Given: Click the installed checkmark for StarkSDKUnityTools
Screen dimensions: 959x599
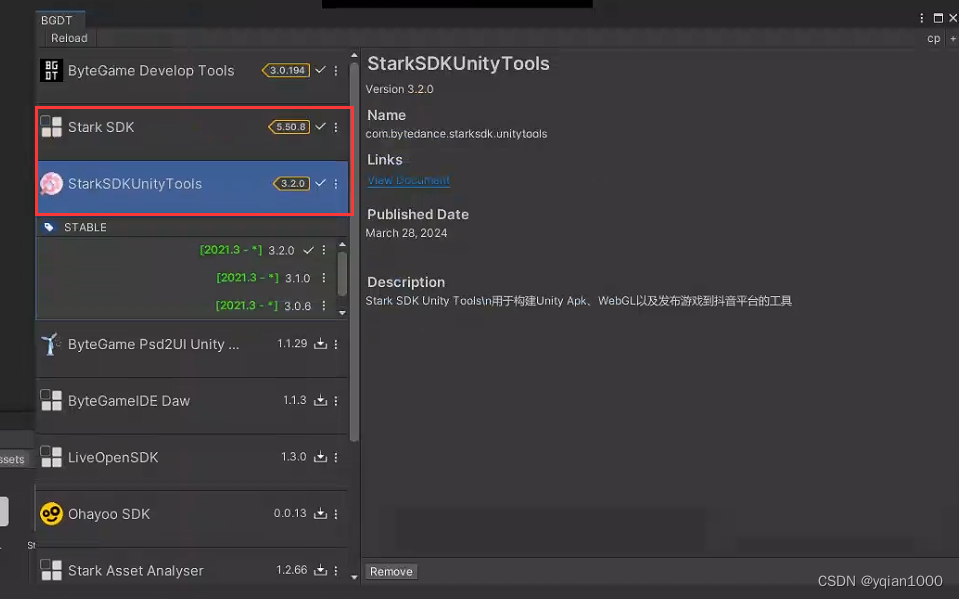Looking at the screenshot, I should pos(320,183).
